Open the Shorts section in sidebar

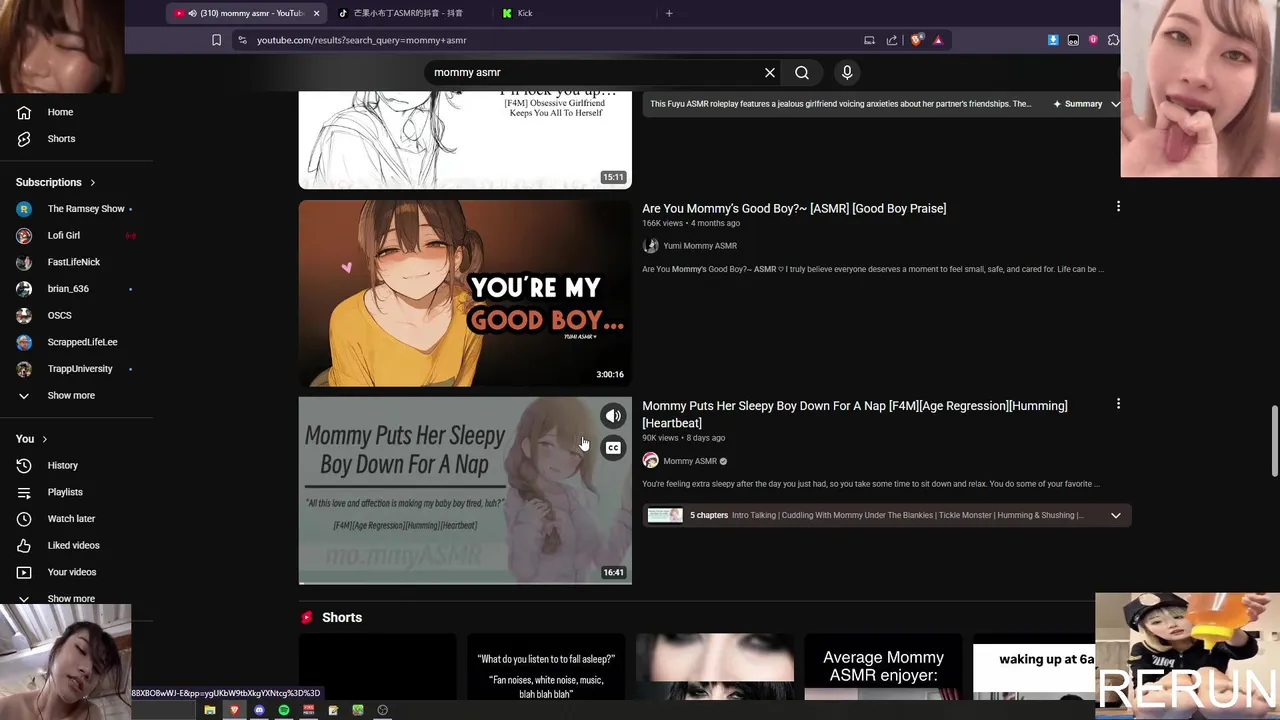[61, 139]
